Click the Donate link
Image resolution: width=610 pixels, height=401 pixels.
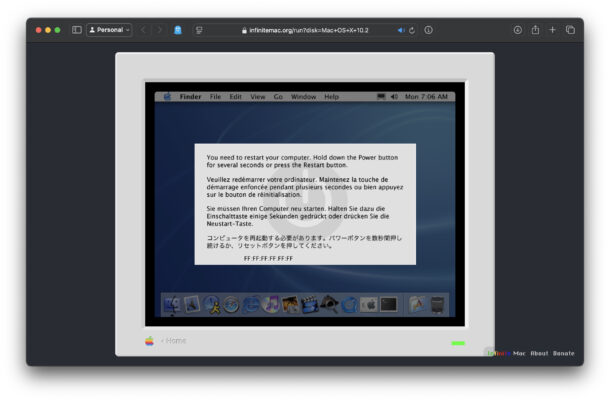point(564,353)
